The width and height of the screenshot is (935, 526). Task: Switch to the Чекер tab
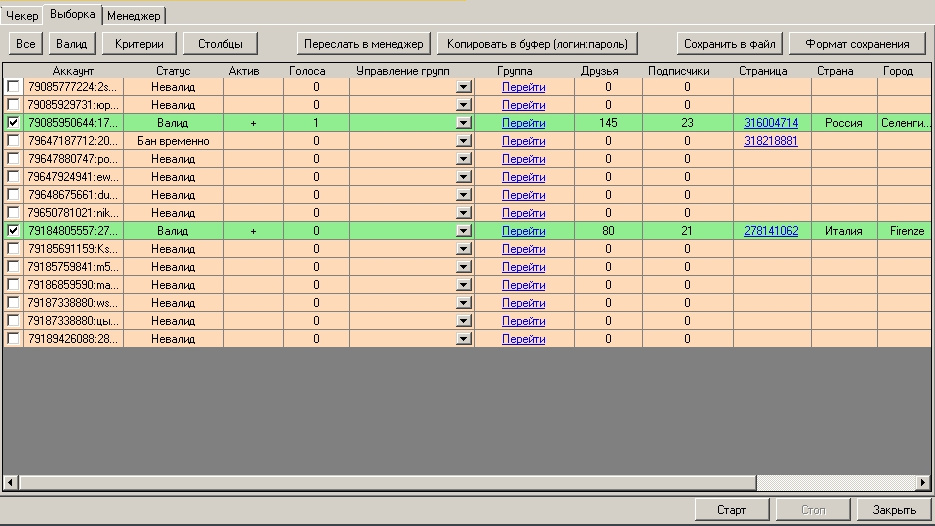click(x=22, y=16)
